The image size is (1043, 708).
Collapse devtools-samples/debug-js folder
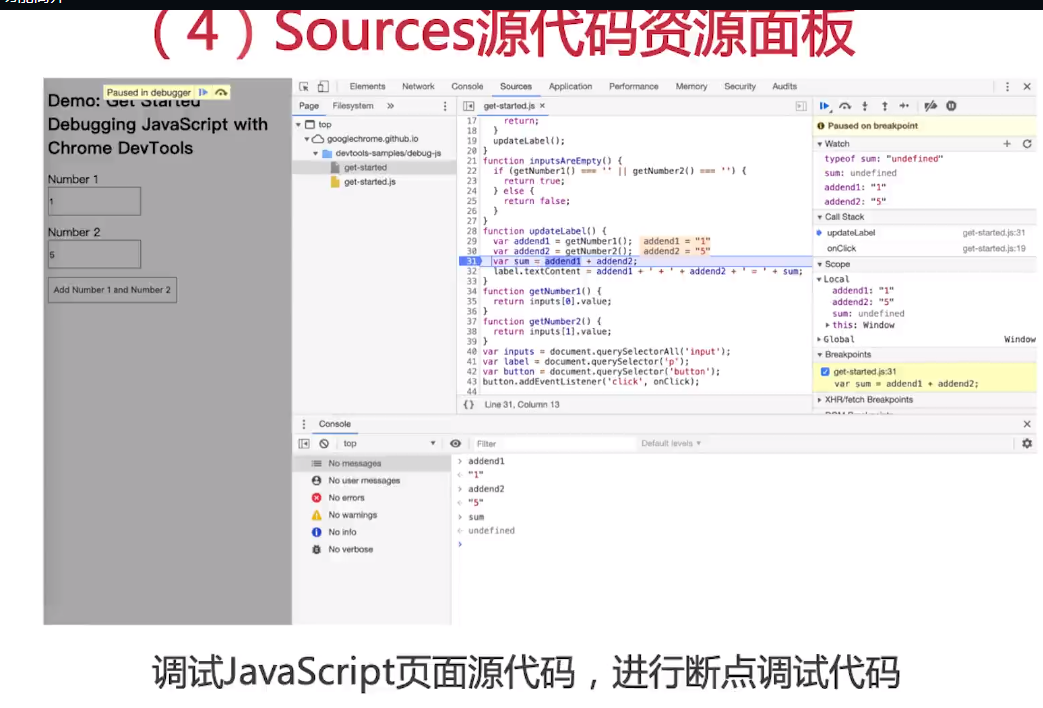point(315,154)
